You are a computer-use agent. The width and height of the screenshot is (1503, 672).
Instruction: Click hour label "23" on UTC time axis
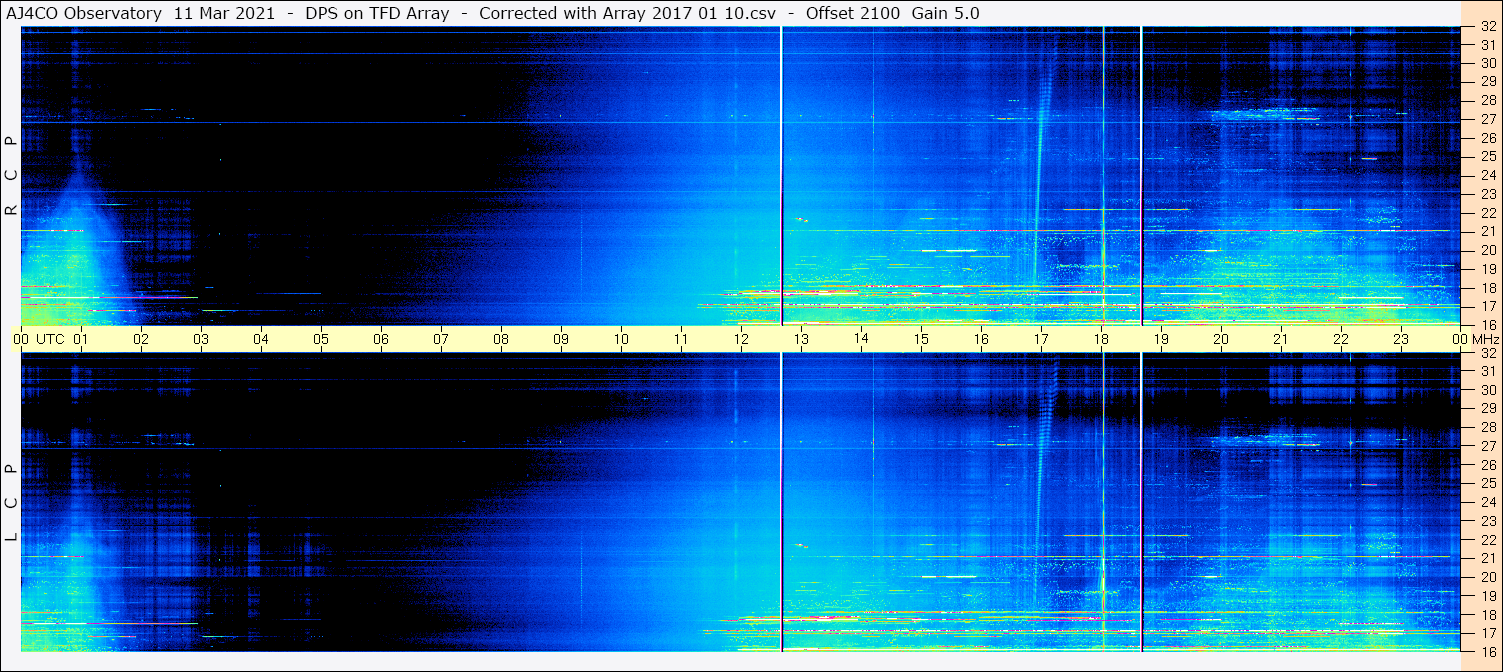click(x=1401, y=339)
